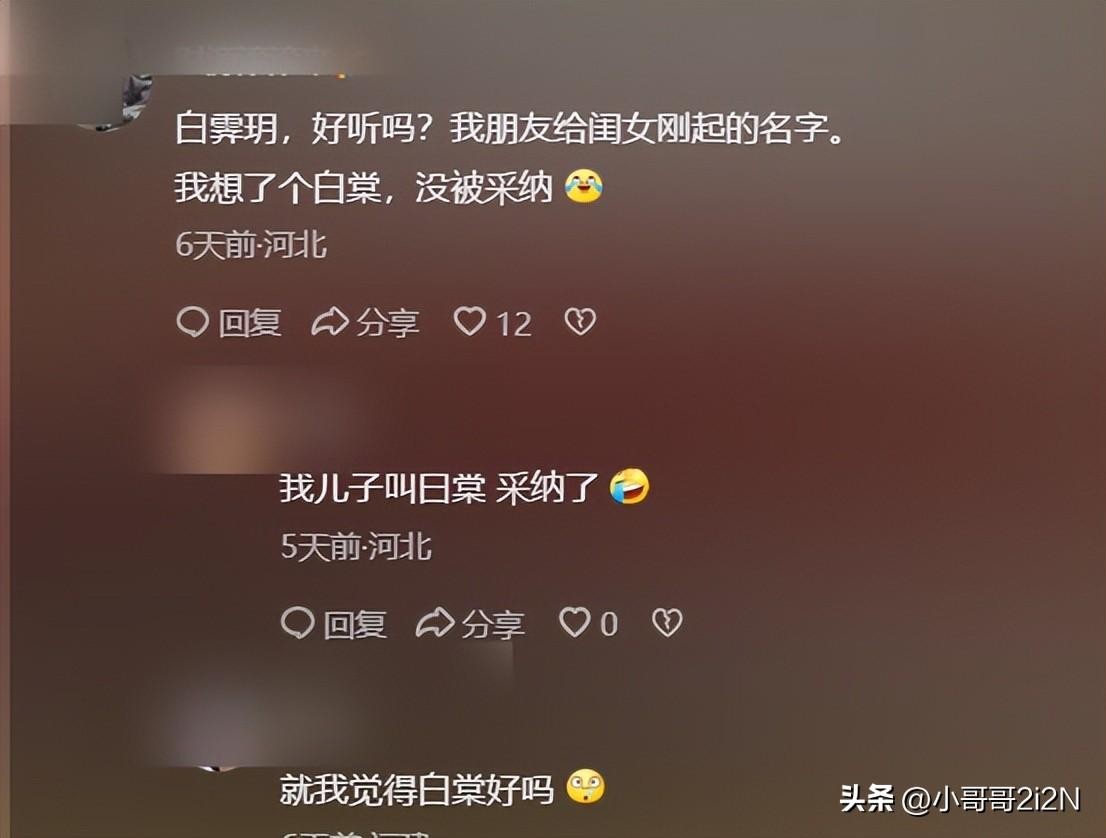The width and height of the screenshot is (1106, 838).
Task: Click 分享 label under 我儿子叫白棠 comment
Action: coord(492,624)
